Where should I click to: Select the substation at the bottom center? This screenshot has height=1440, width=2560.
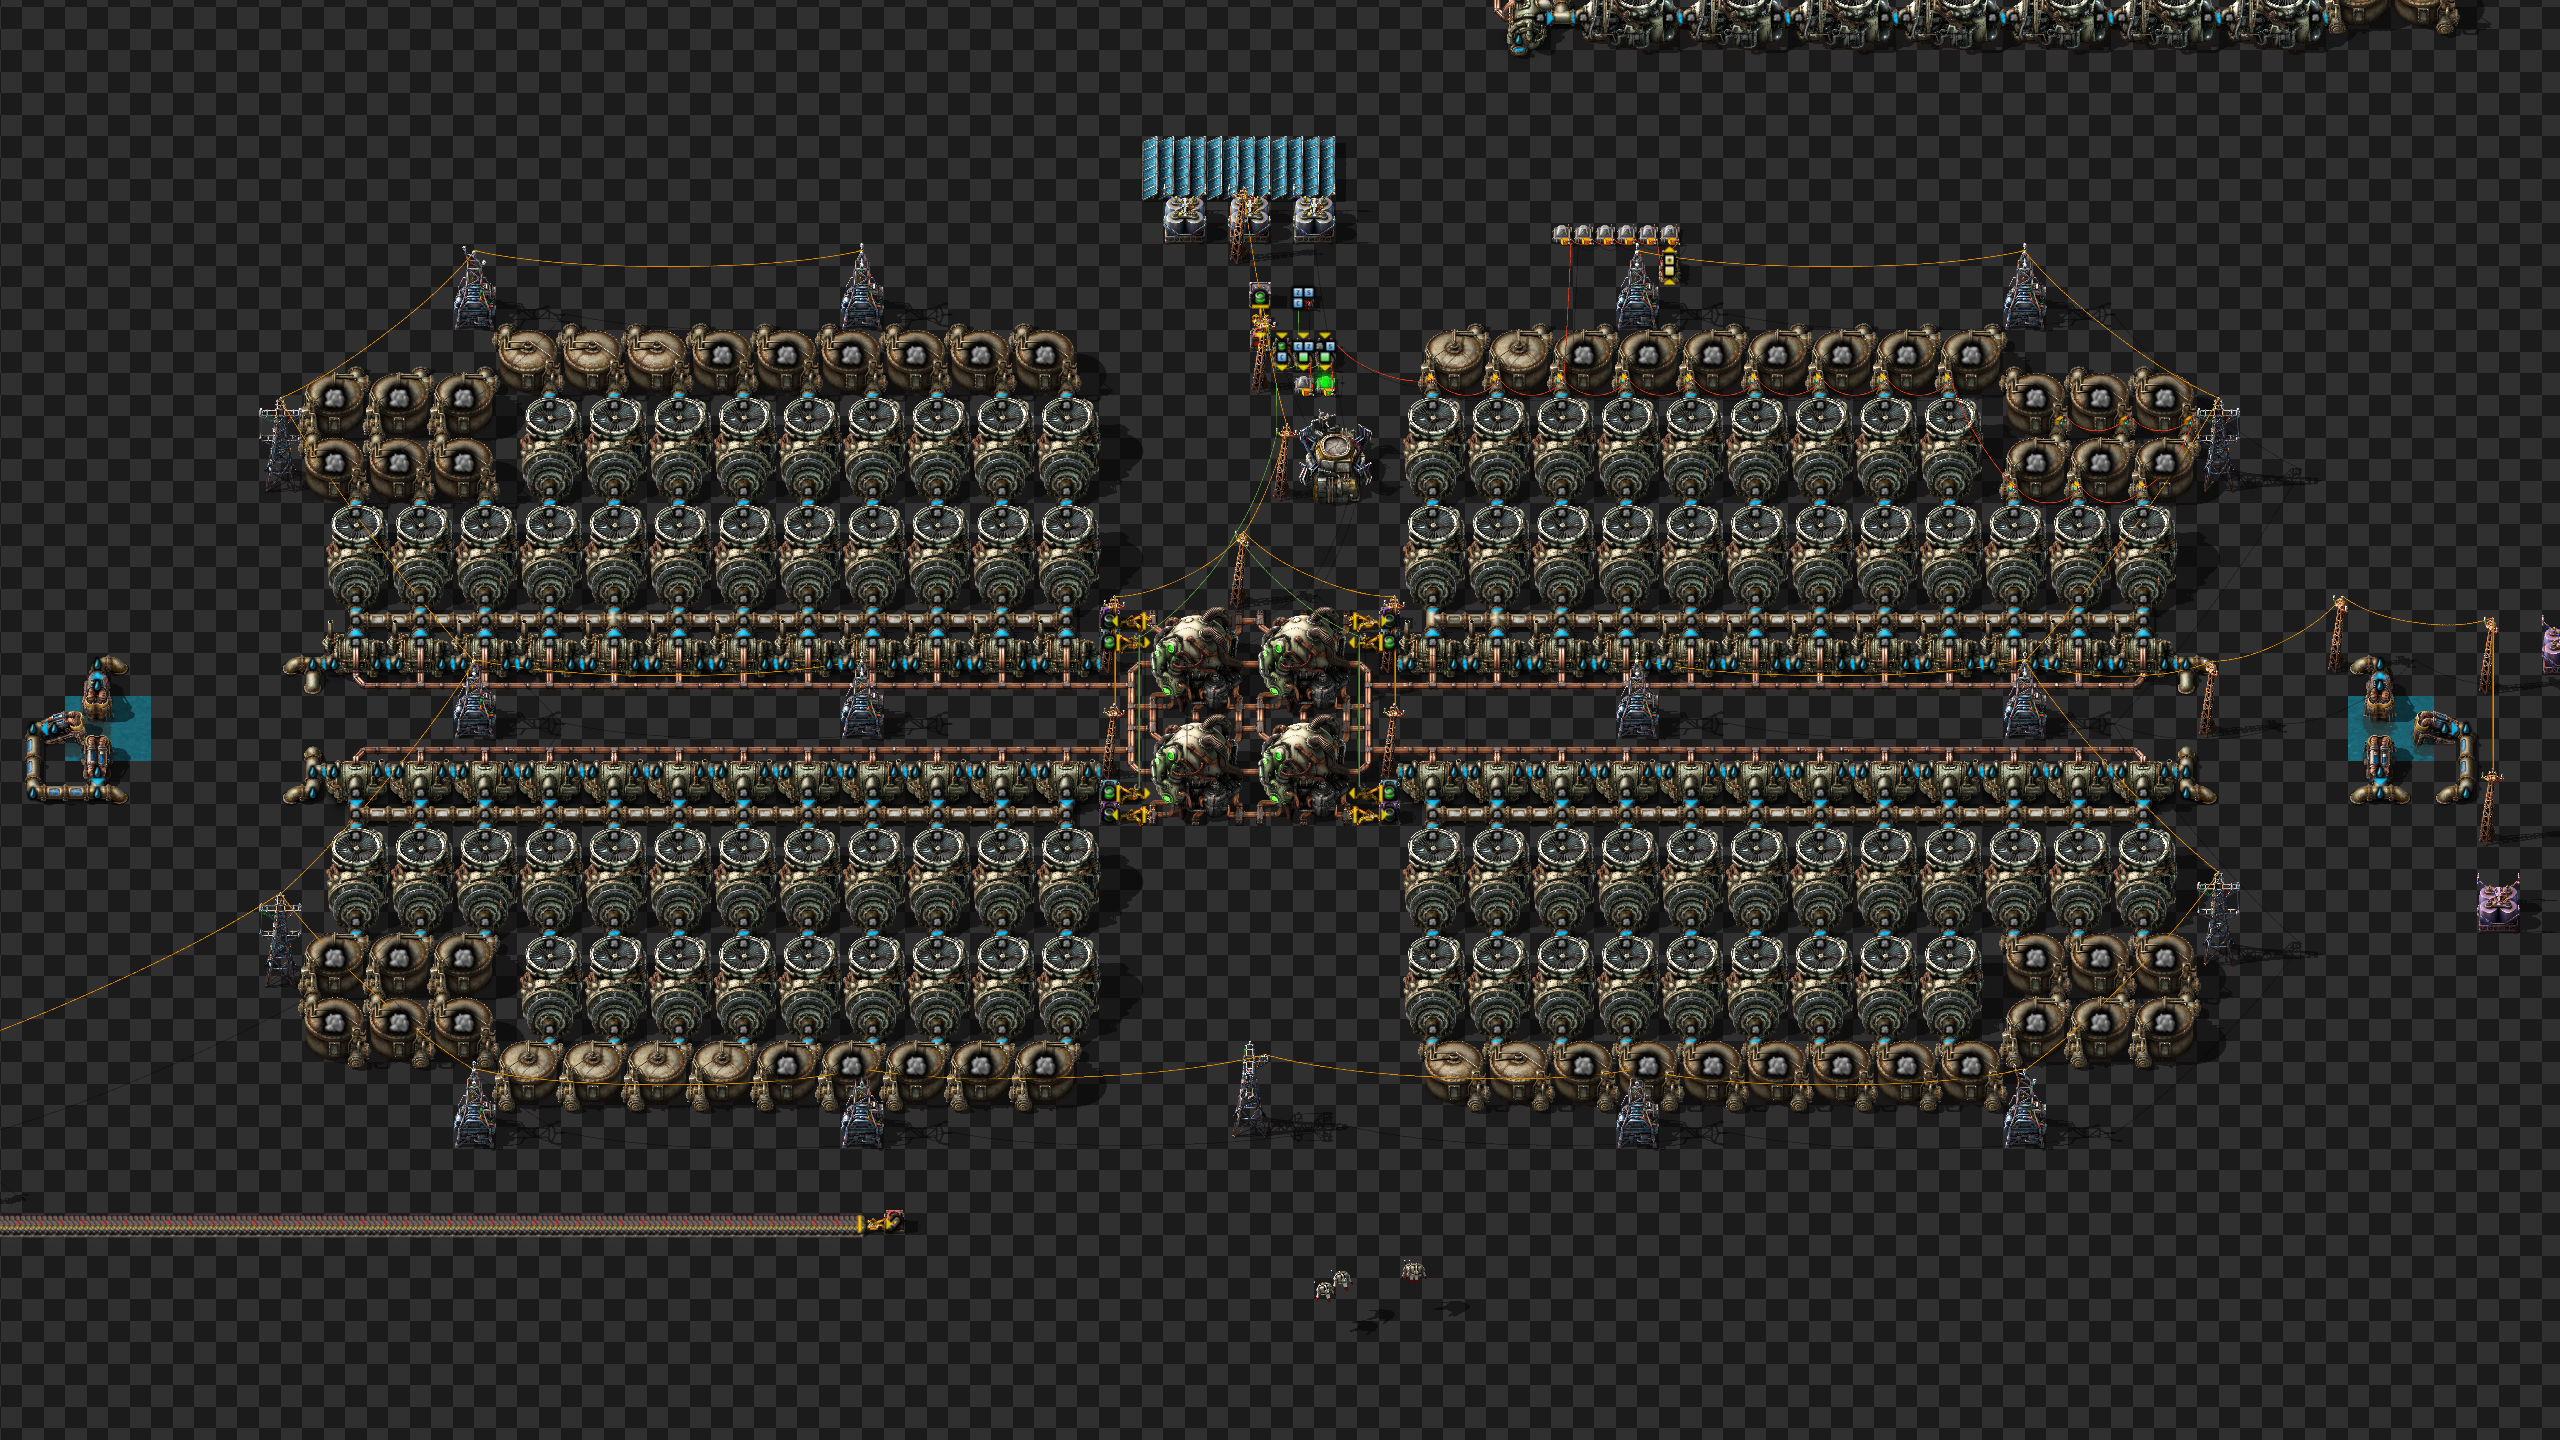click(1250, 1092)
